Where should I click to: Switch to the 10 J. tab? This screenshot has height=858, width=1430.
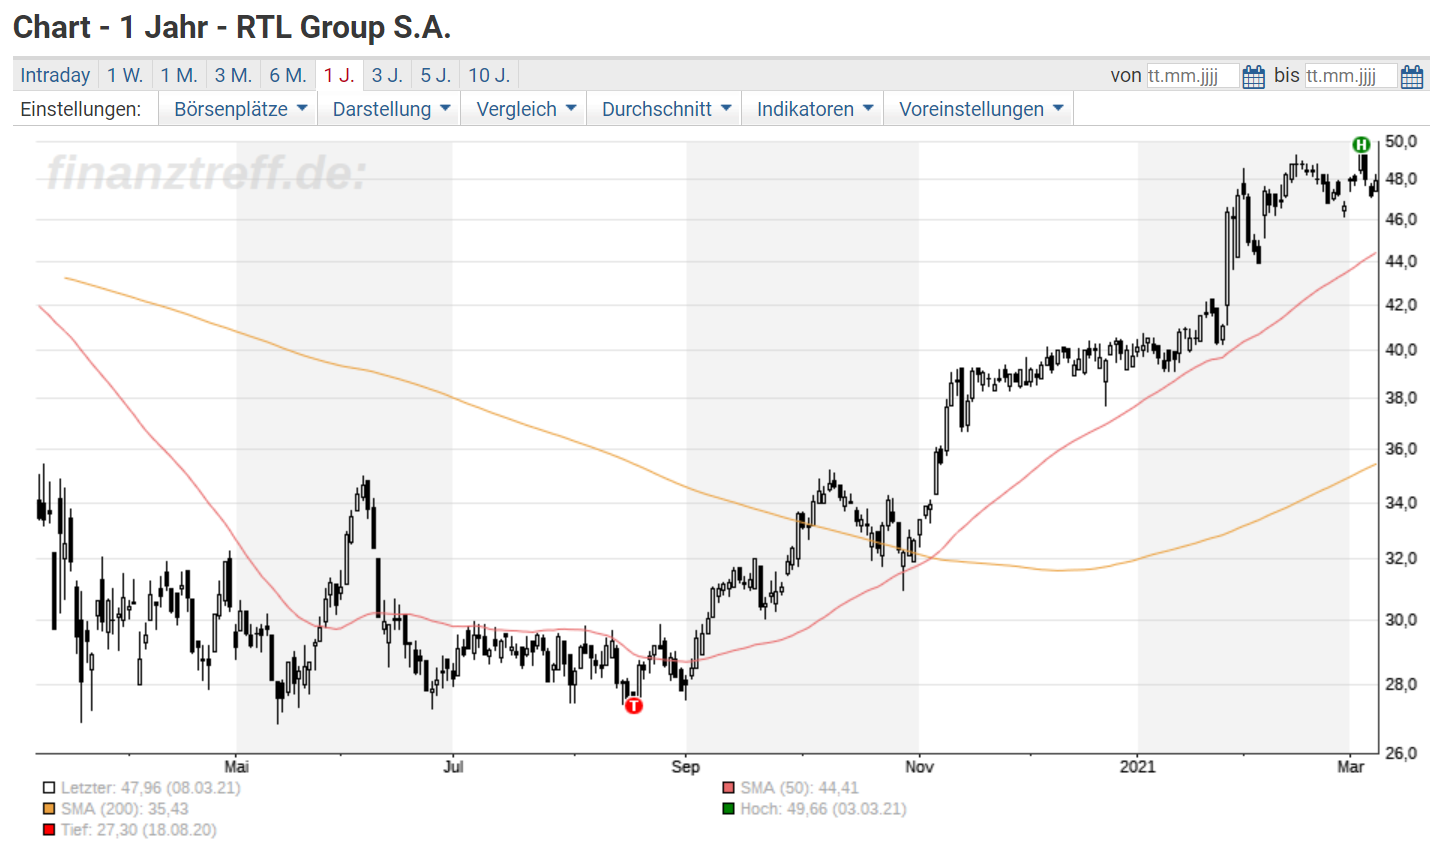pyautogui.click(x=489, y=75)
